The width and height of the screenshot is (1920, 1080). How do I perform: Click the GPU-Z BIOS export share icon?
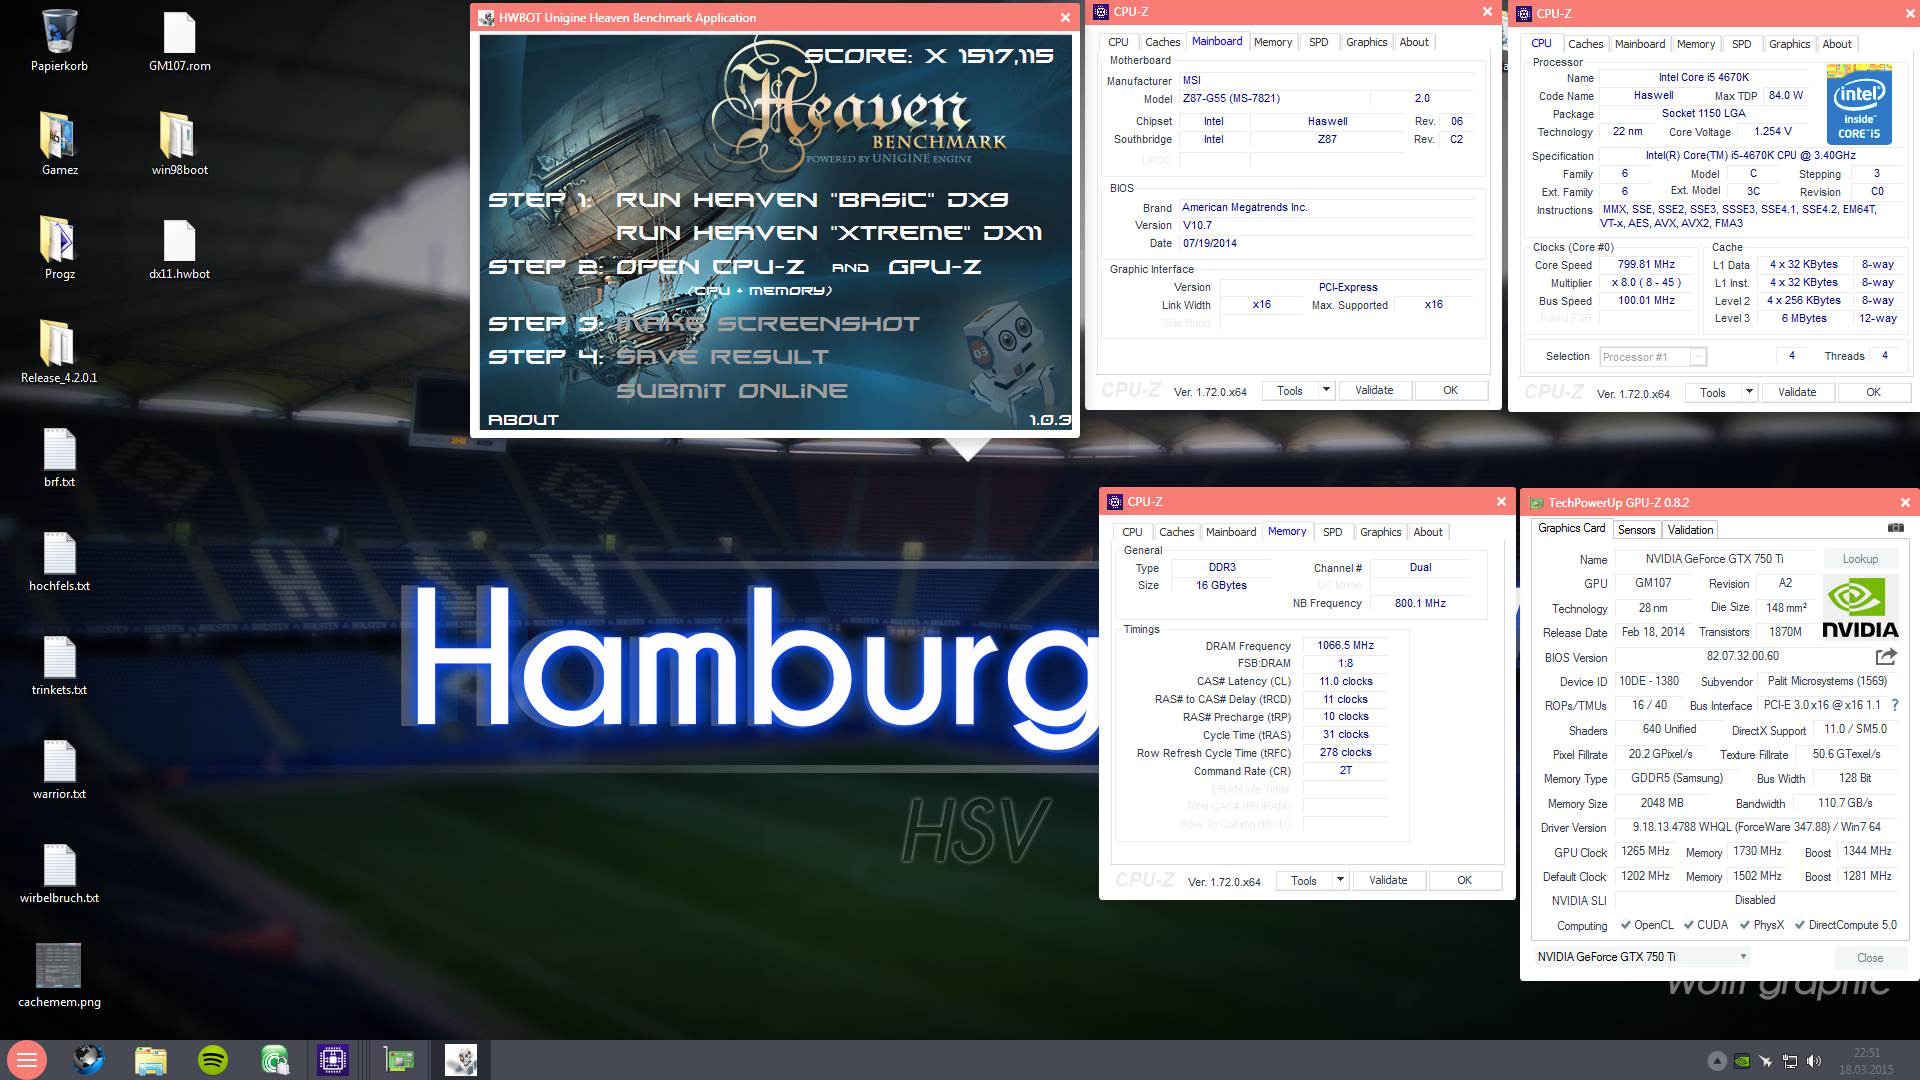tap(1886, 657)
